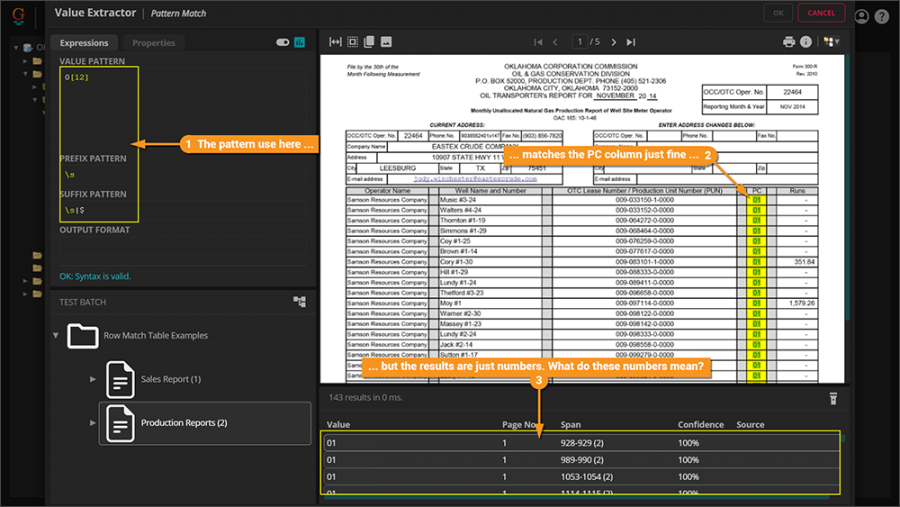This screenshot has height=507, width=900.
Task: Click the fit-page icon in viewer toolbar
Action: coord(352,42)
